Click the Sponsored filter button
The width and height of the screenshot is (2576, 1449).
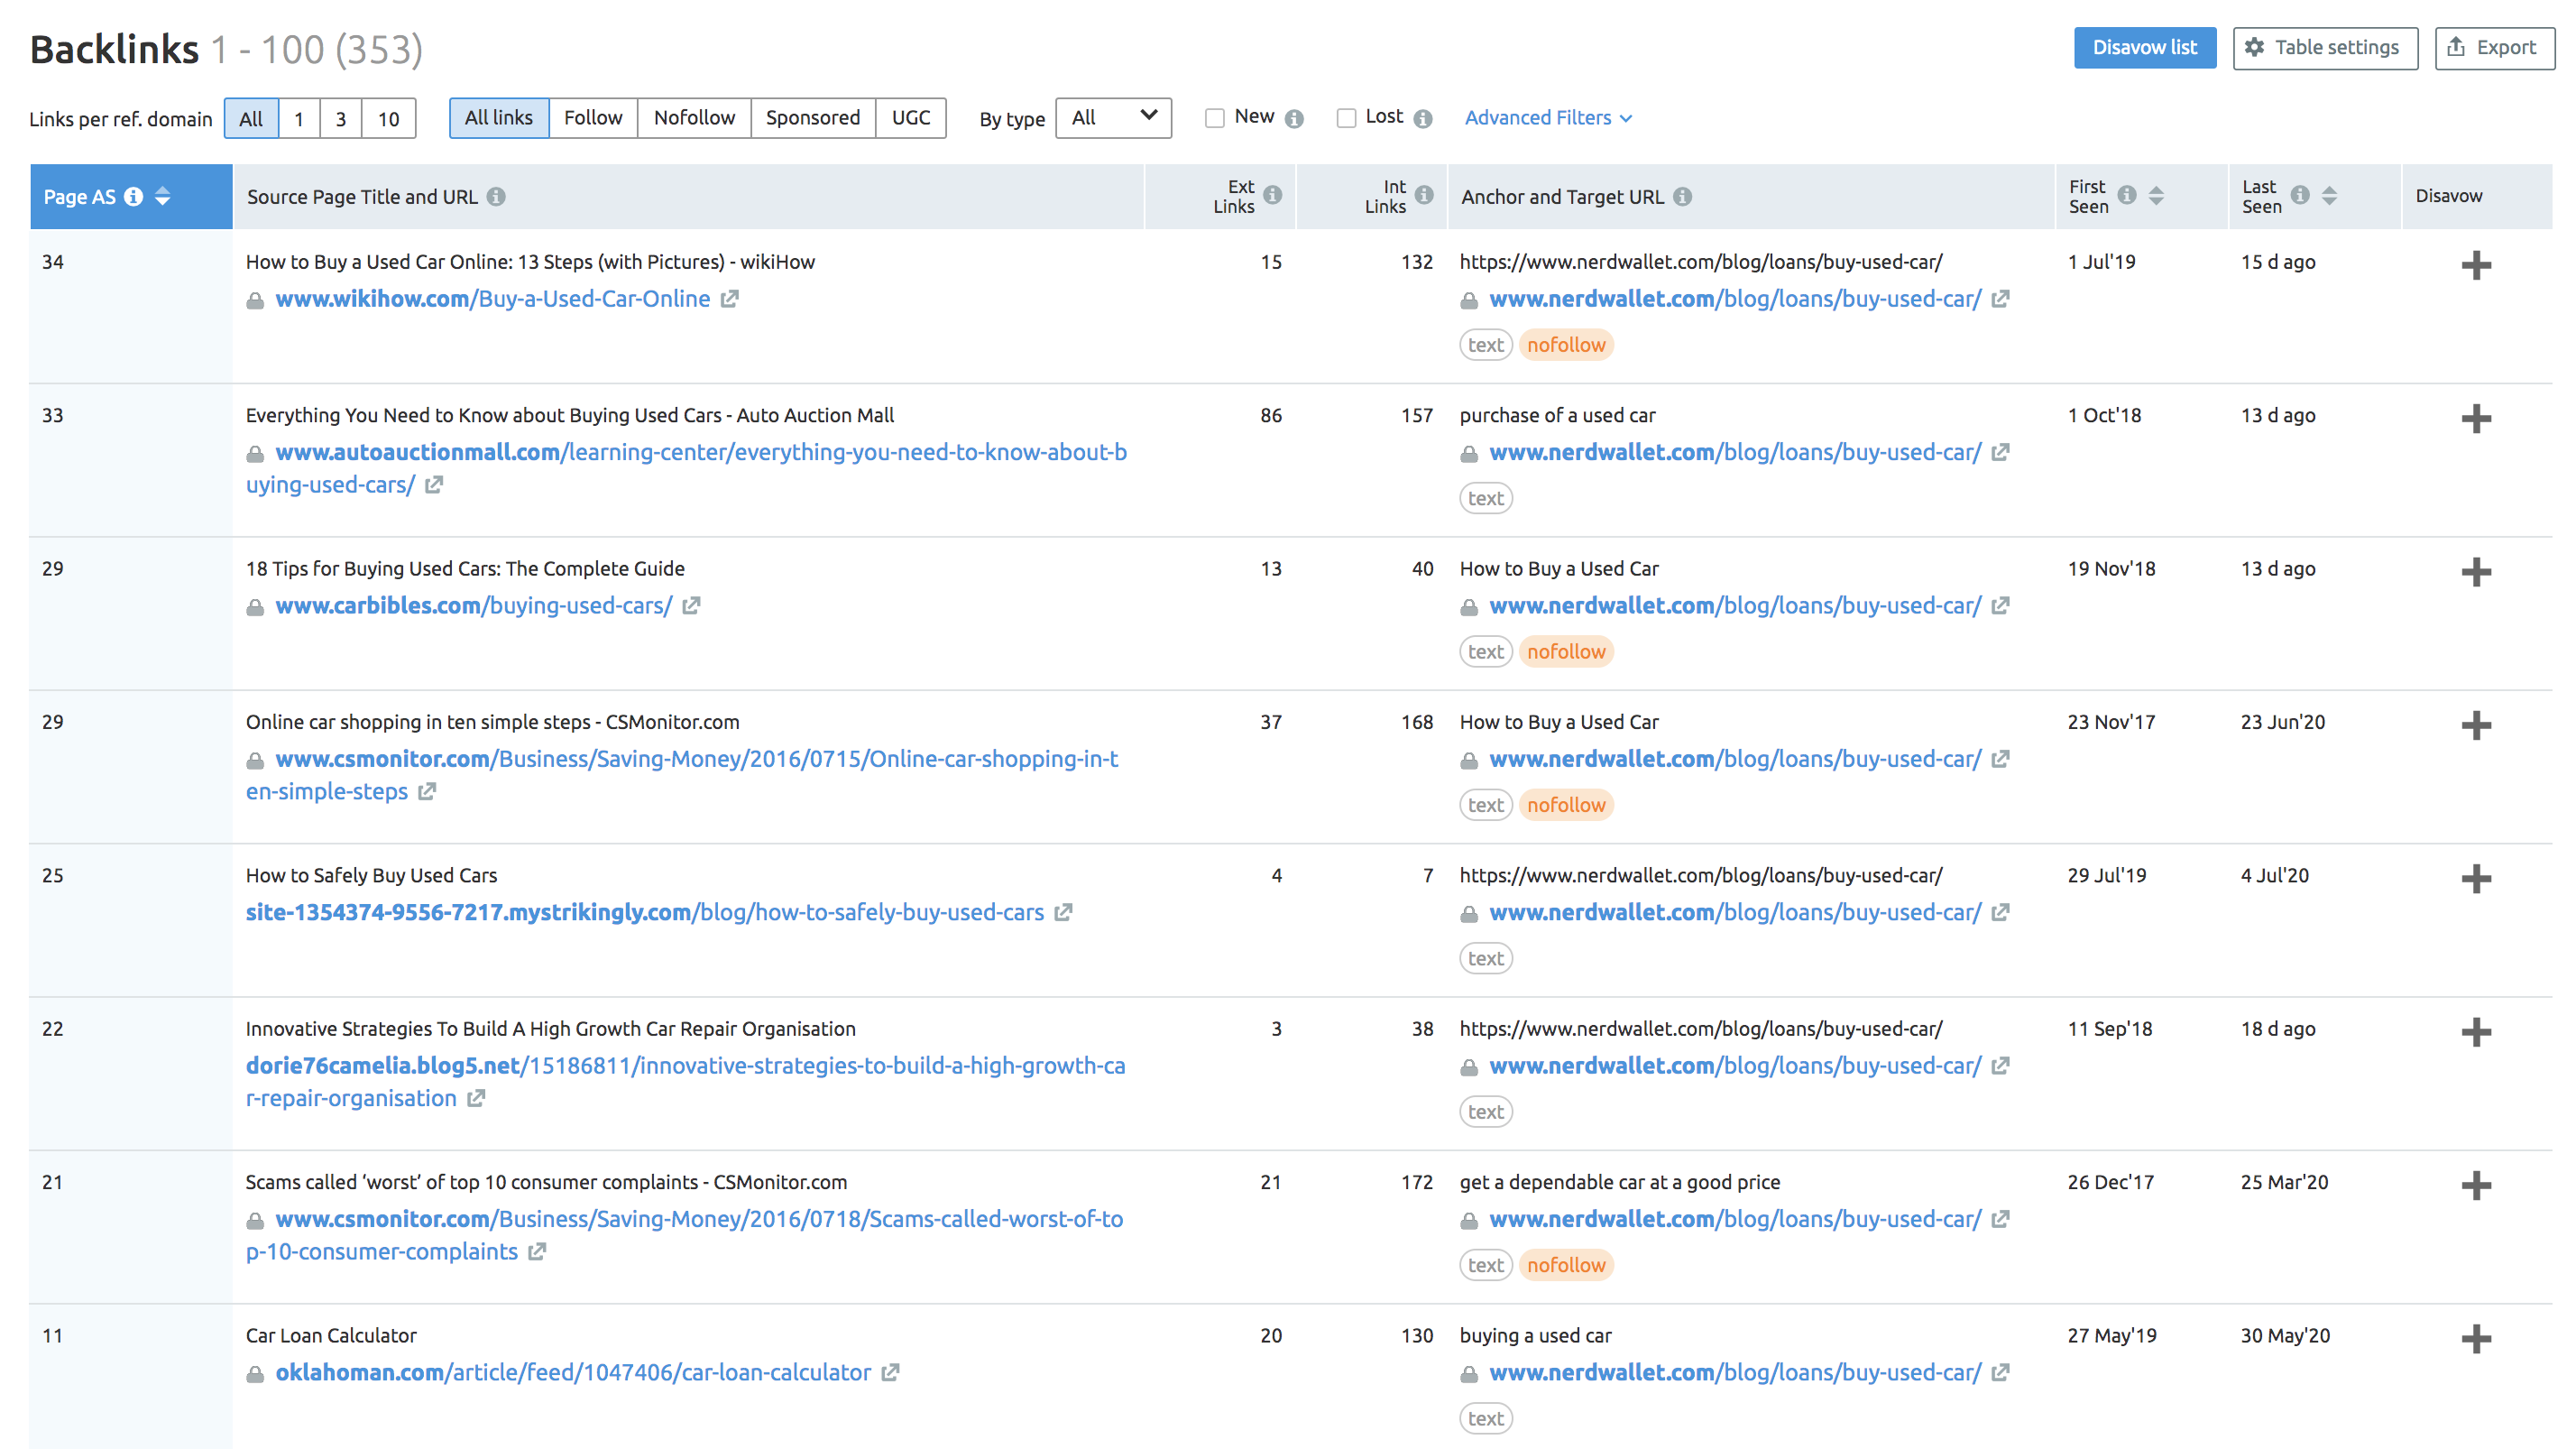click(x=810, y=116)
